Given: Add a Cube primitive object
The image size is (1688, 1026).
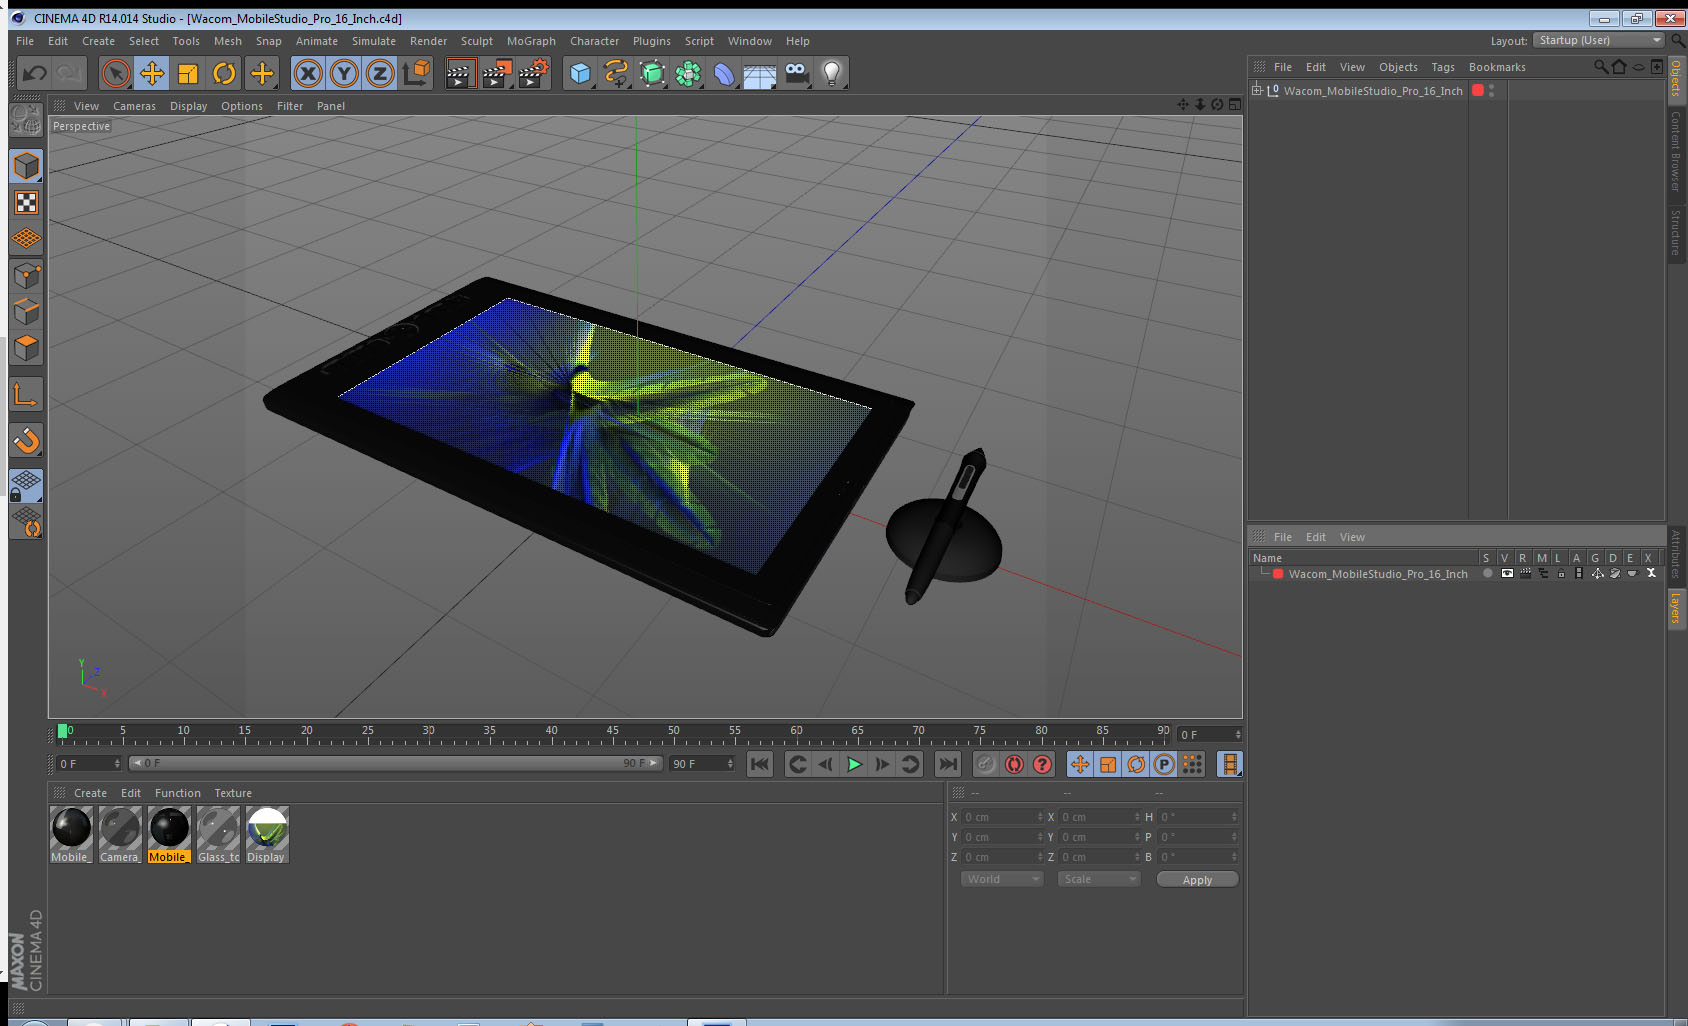Looking at the screenshot, I should (580, 73).
